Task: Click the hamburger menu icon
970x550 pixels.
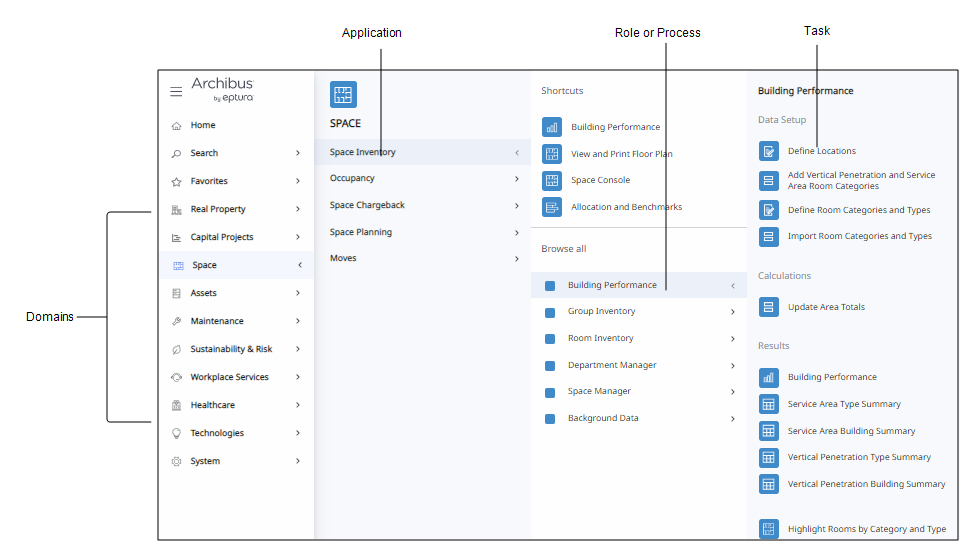Action: [x=176, y=92]
